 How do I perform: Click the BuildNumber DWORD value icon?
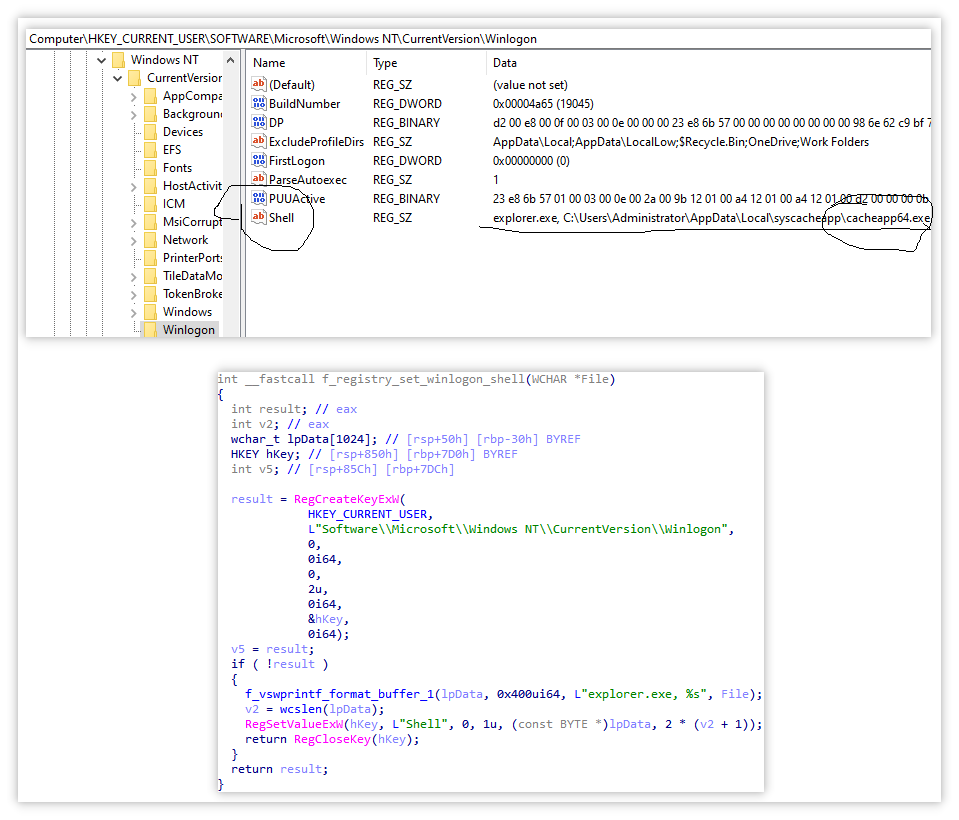point(259,103)
